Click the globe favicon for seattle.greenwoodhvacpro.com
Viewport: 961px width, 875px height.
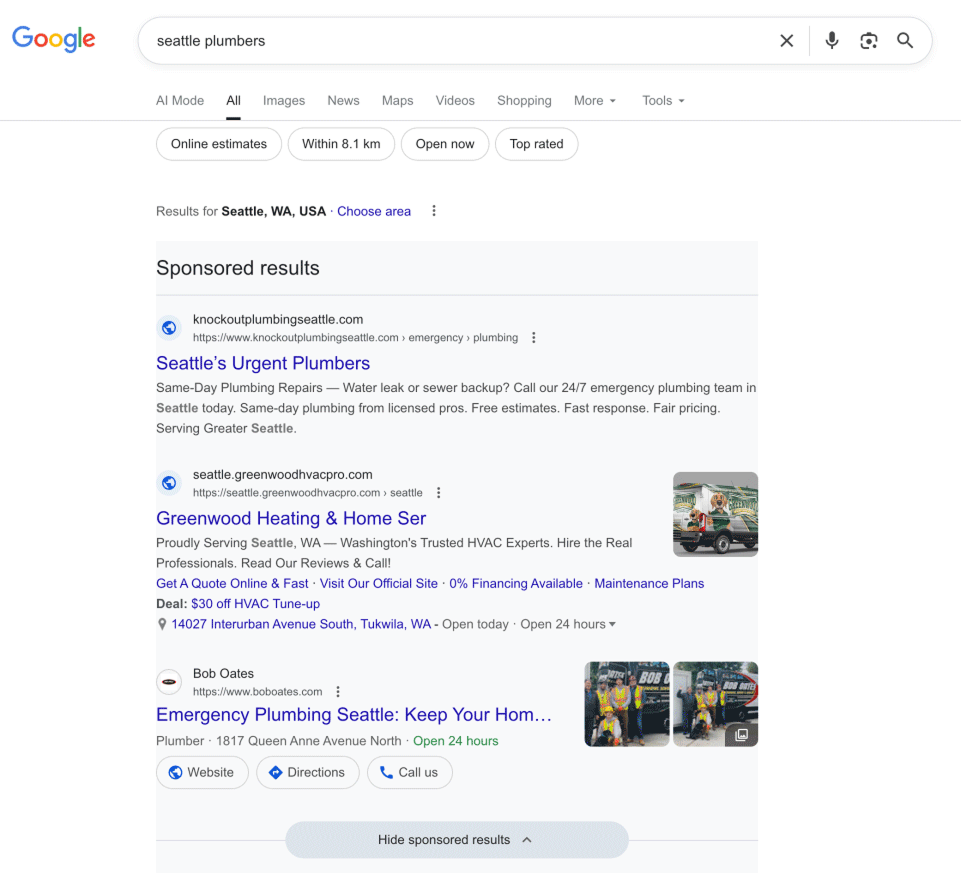click(x=169, y=483)
